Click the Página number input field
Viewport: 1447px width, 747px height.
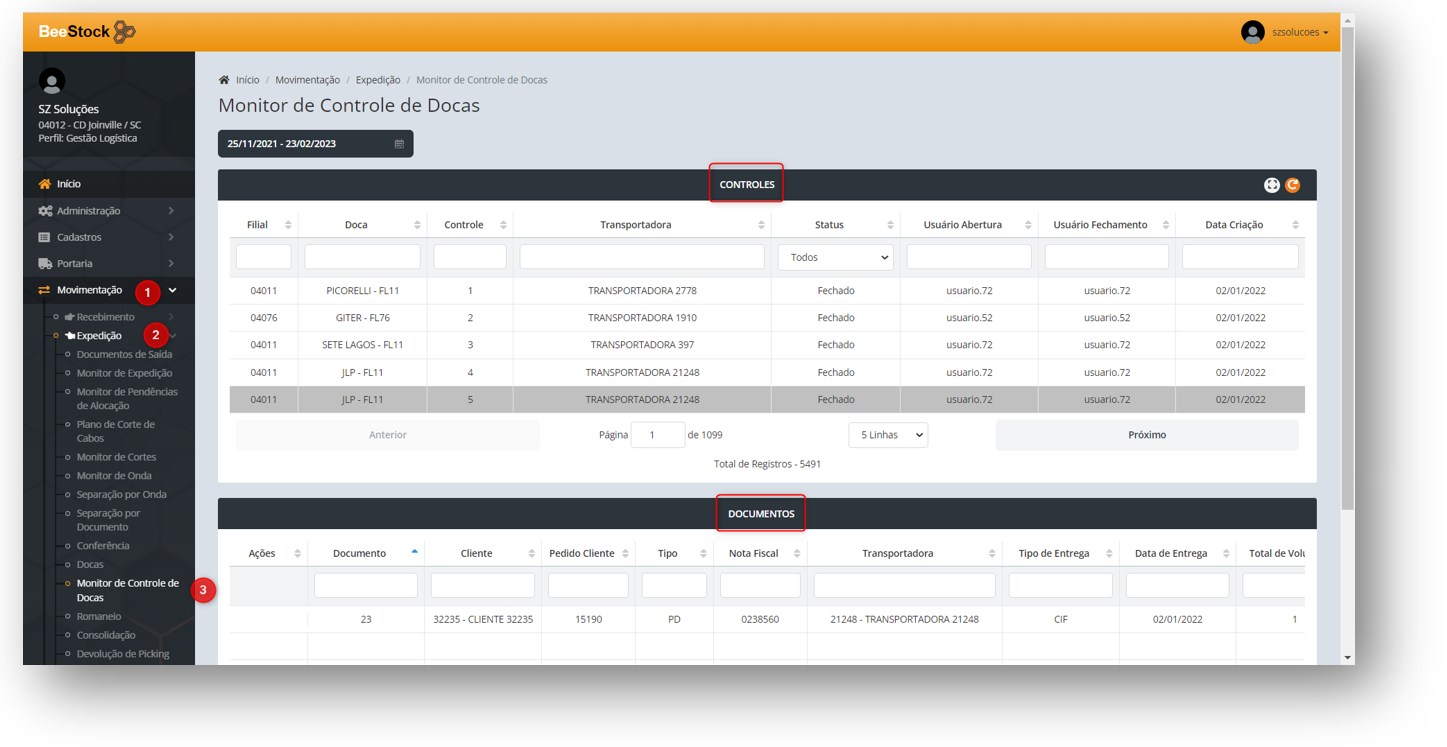657,435
